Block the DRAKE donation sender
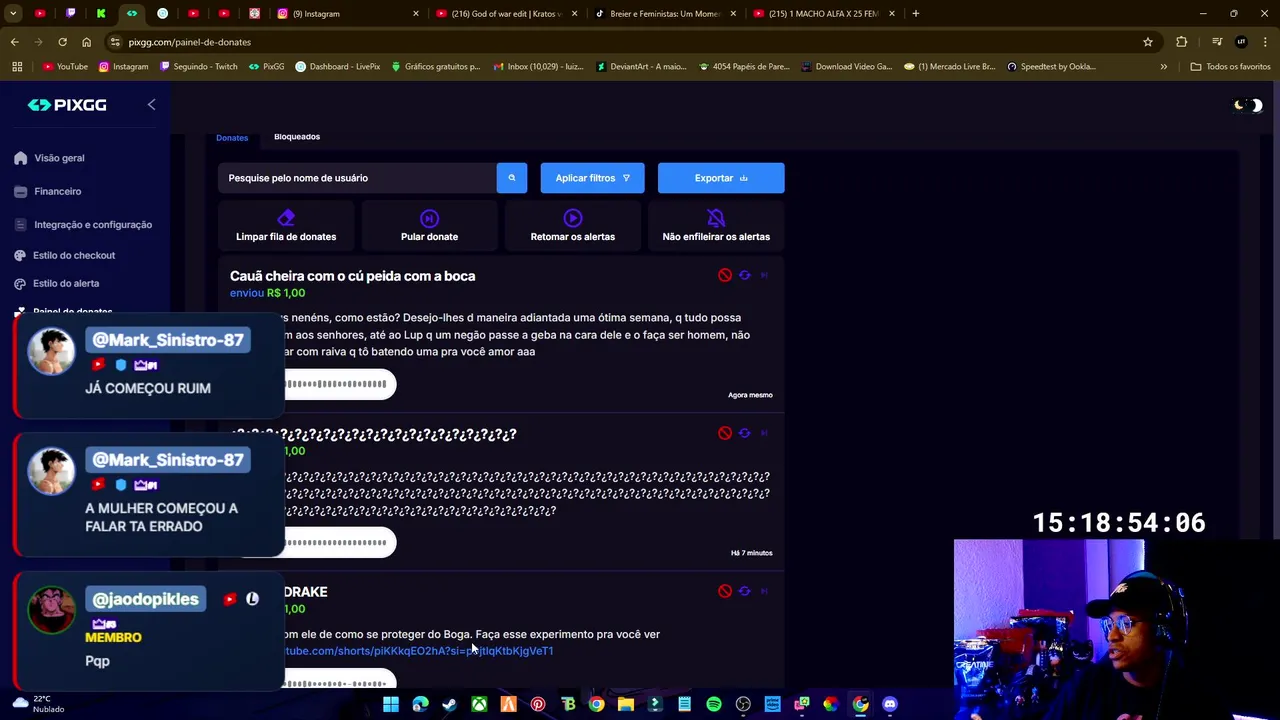1280x720 pixels. coord(725,591)
